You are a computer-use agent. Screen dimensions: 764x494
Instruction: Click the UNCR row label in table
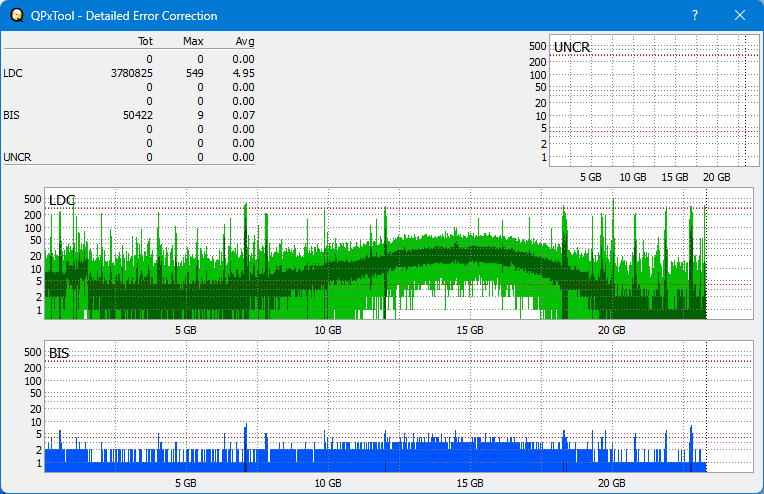[x=17, y=157]
